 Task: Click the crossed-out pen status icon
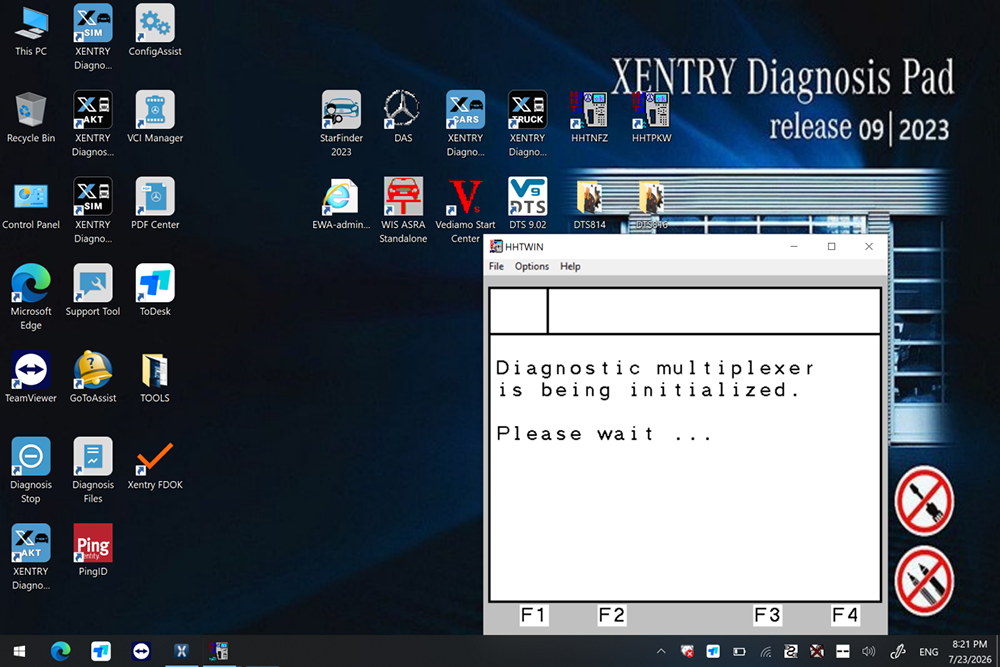pos(924,581)
